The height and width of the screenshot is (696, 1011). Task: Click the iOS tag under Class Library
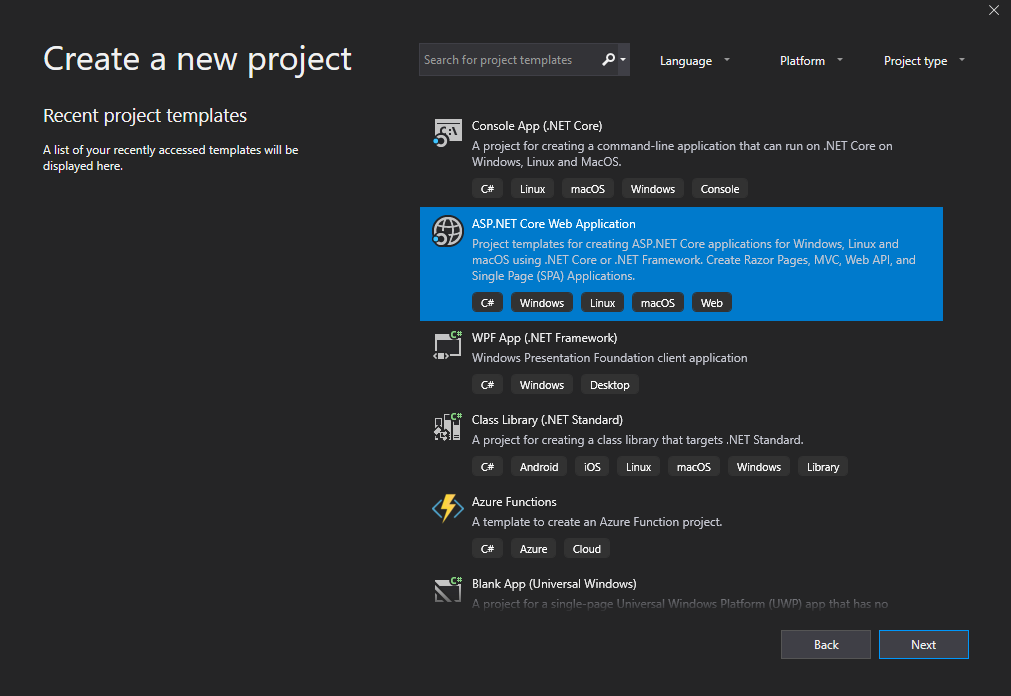[592, 467]
